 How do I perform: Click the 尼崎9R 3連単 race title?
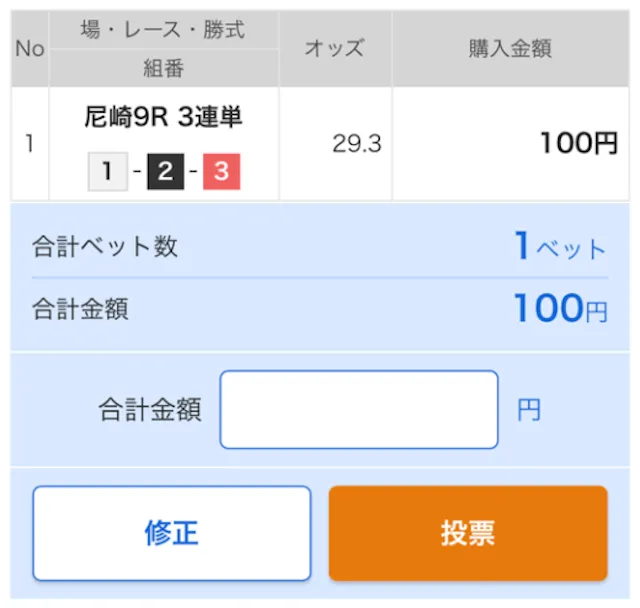pos(164,117)
